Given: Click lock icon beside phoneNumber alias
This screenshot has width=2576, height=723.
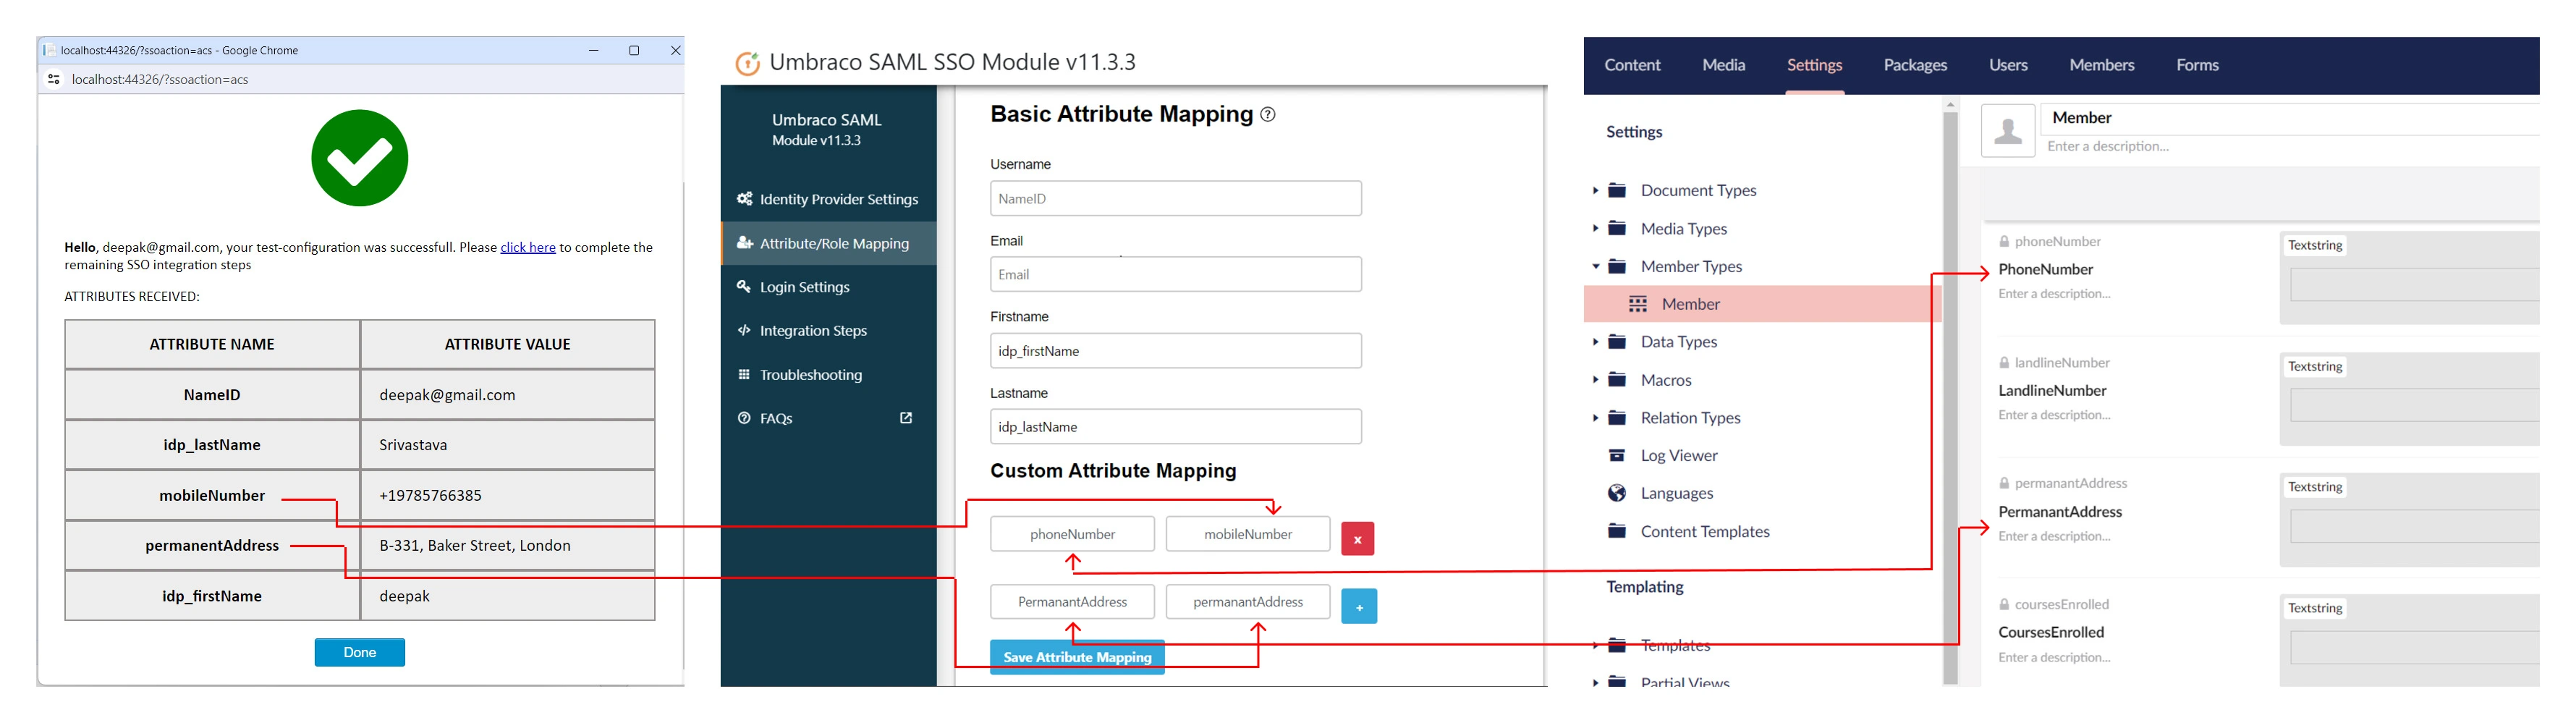Looking at the screenshot, I should (2004, 241).
